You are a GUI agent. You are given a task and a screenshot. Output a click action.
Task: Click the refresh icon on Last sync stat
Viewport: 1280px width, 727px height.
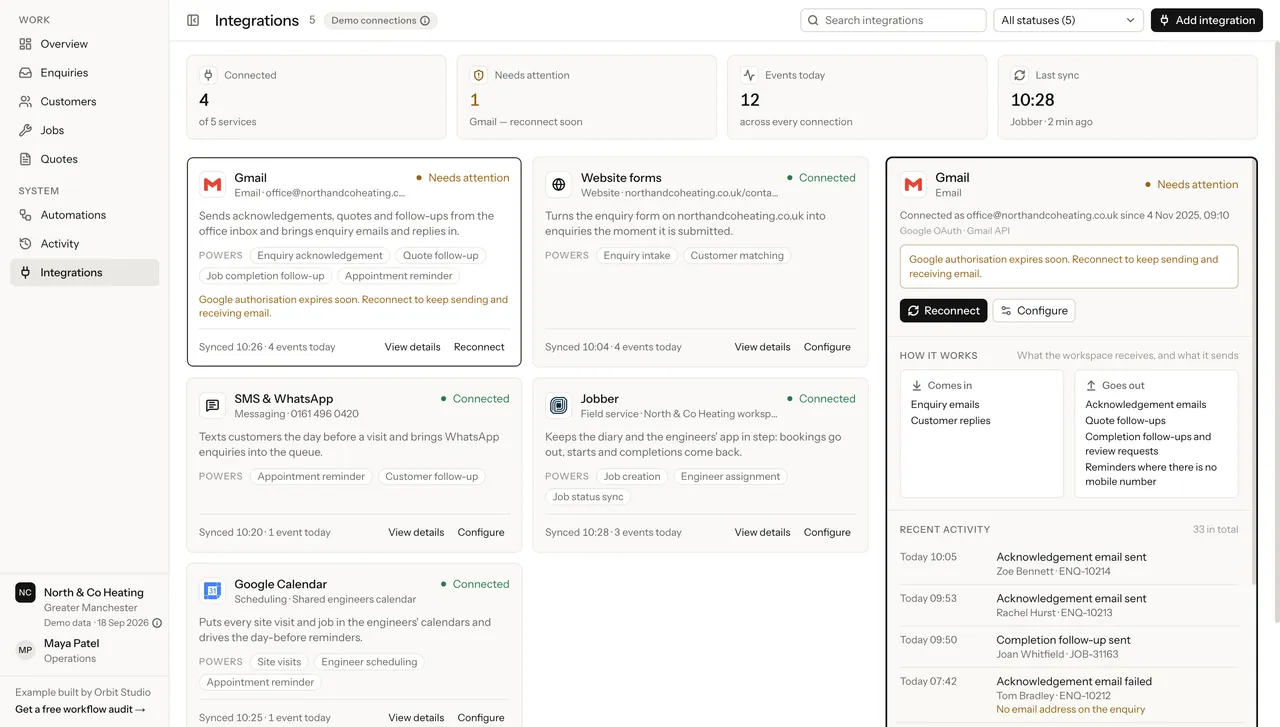(1019, 75)
